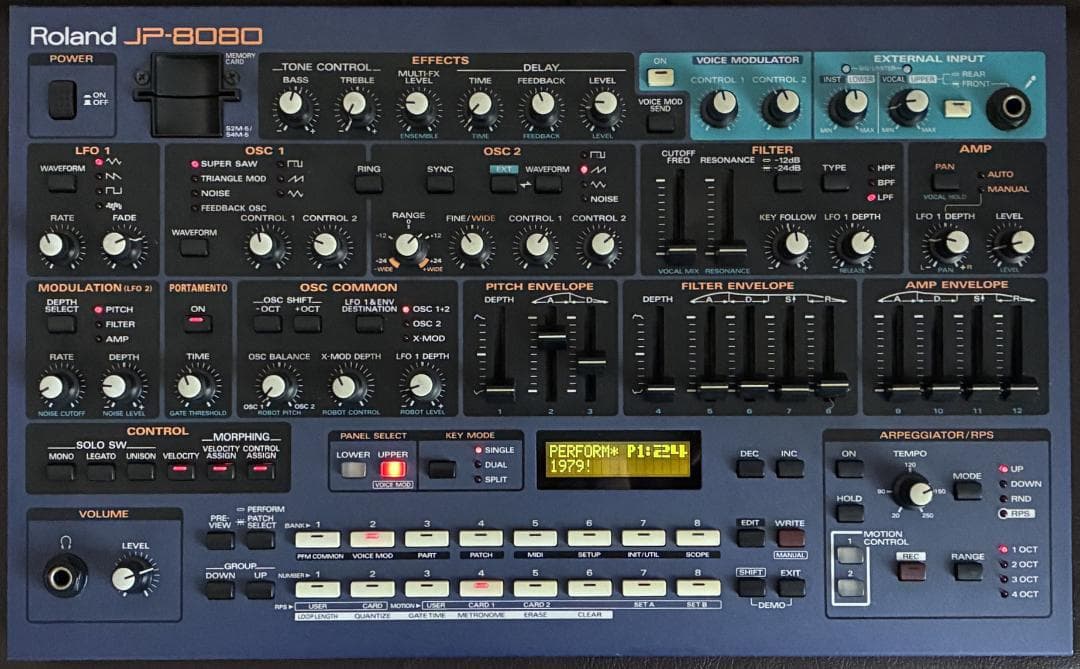Cycle the Arpeggiator MODE selector
Viewport: 1080px width, 669px height.
coord(967,490)
